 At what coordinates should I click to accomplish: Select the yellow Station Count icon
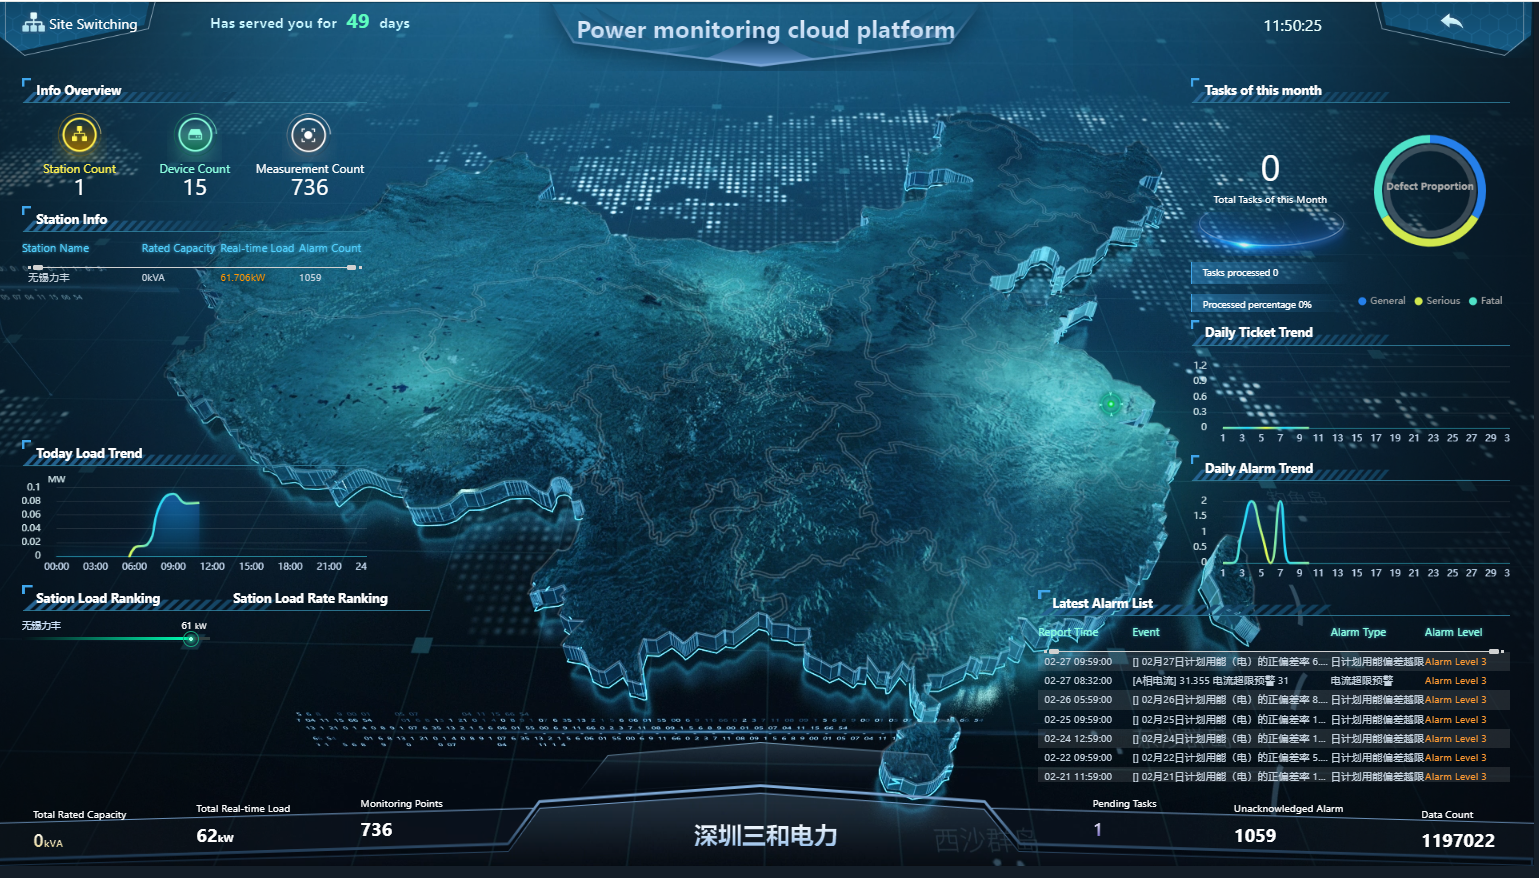point(79,134)
